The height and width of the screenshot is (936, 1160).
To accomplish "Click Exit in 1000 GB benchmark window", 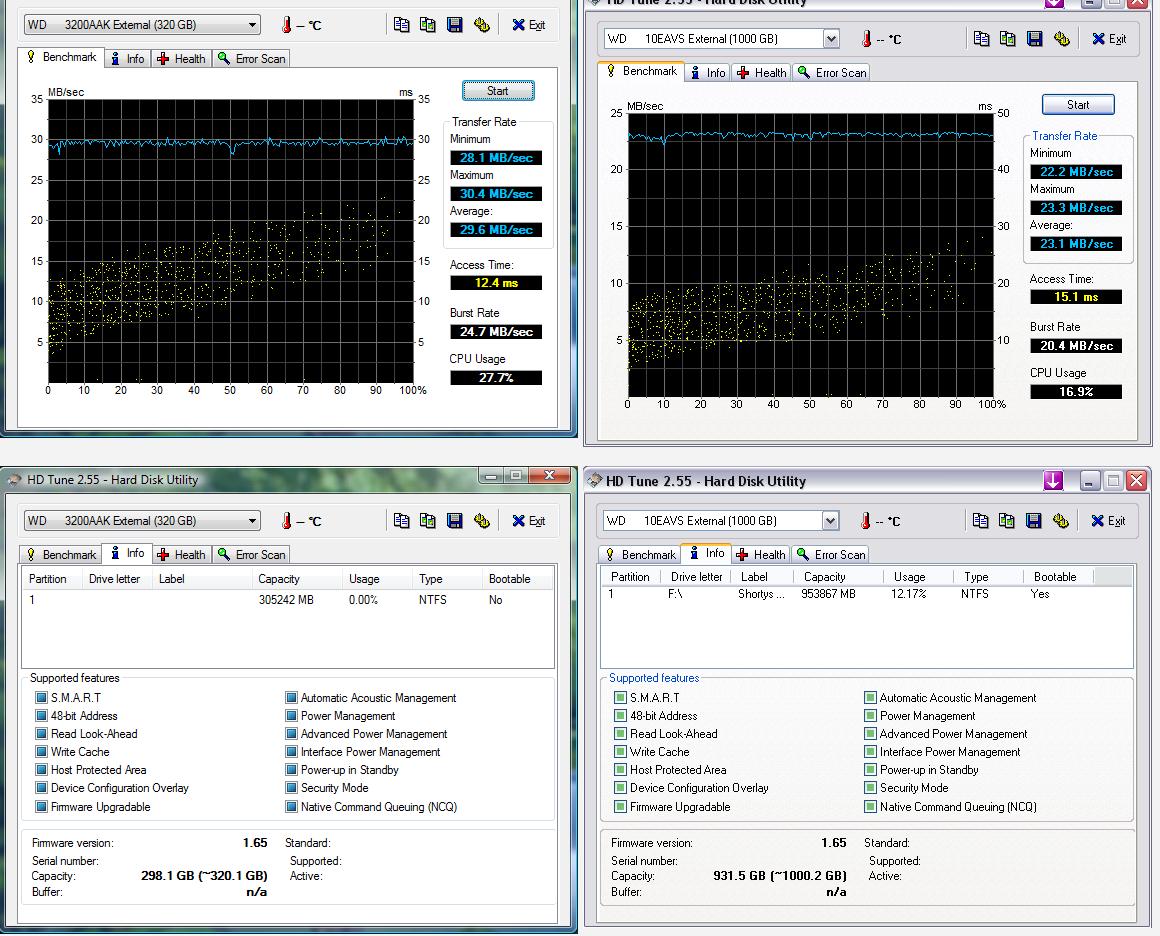I will tap(1109, 39).
